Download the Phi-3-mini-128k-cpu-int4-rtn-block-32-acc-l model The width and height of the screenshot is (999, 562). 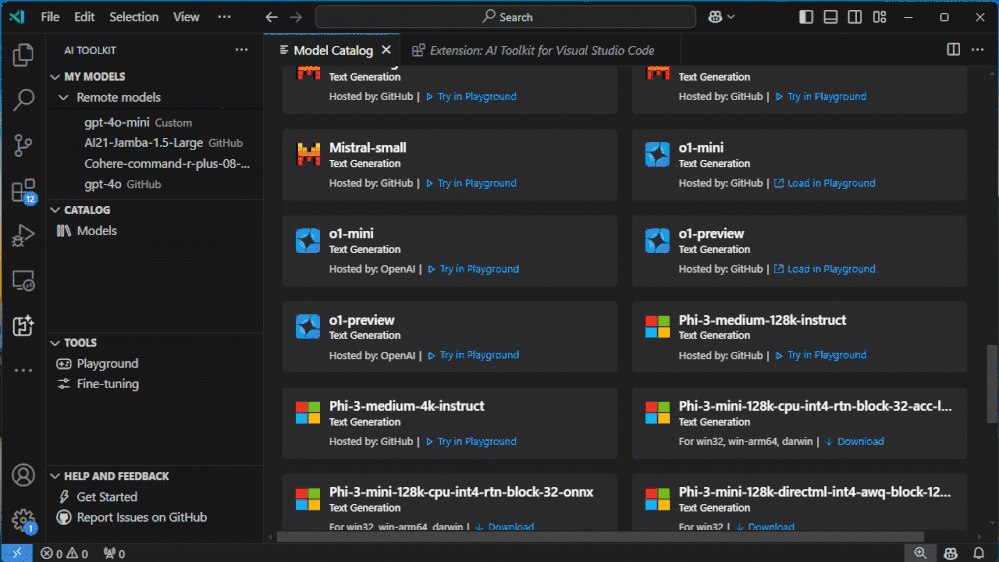tap(860, 442)
